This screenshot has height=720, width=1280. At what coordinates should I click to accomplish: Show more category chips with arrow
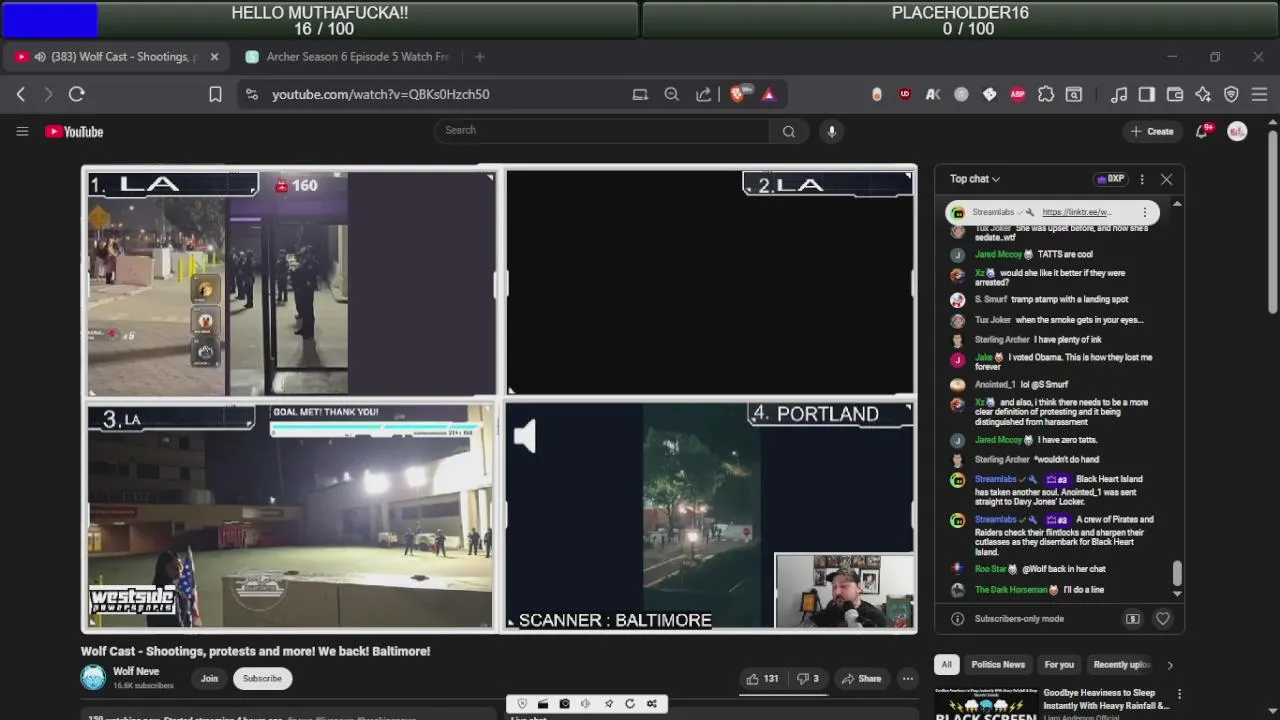tap(1169, 664)
